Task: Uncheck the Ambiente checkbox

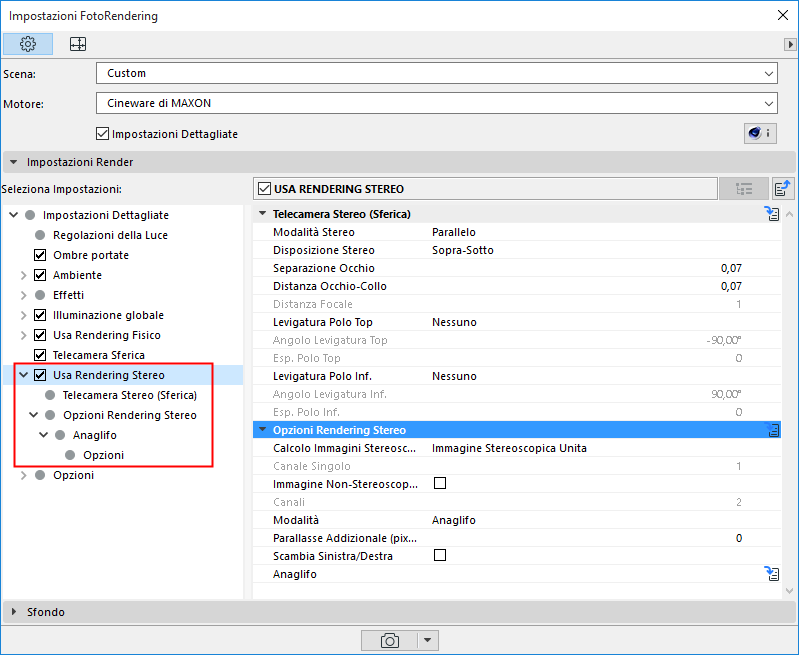Action: (40, 275)
